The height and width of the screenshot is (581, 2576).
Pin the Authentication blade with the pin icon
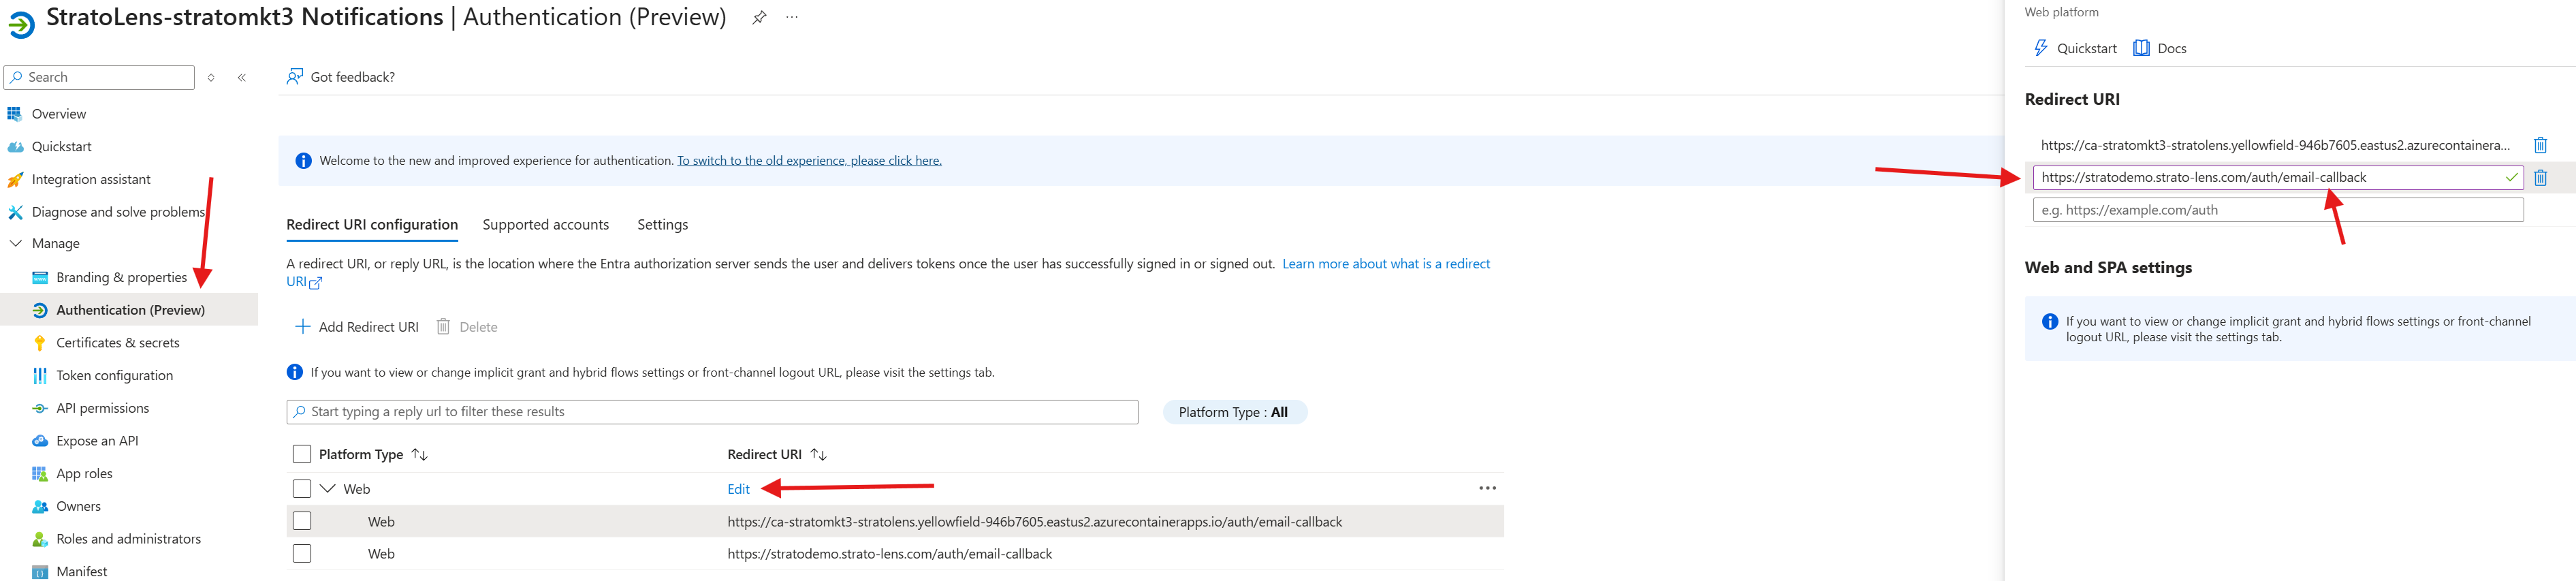pos(759,17)
